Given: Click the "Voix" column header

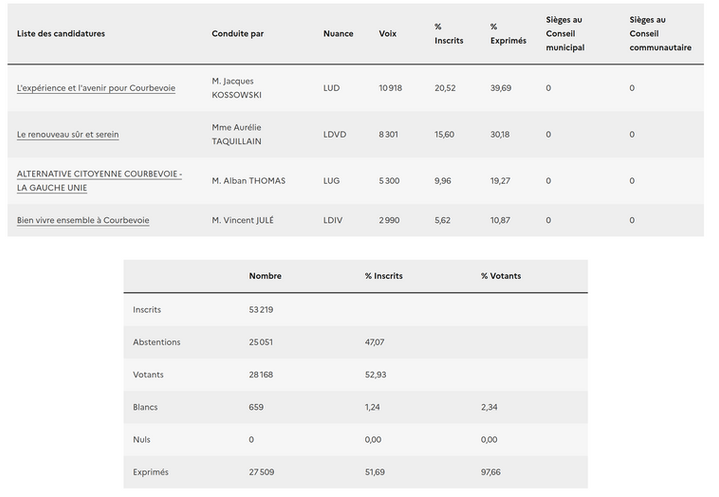Looking at the screenshot, I should click(x=388, y=34).
